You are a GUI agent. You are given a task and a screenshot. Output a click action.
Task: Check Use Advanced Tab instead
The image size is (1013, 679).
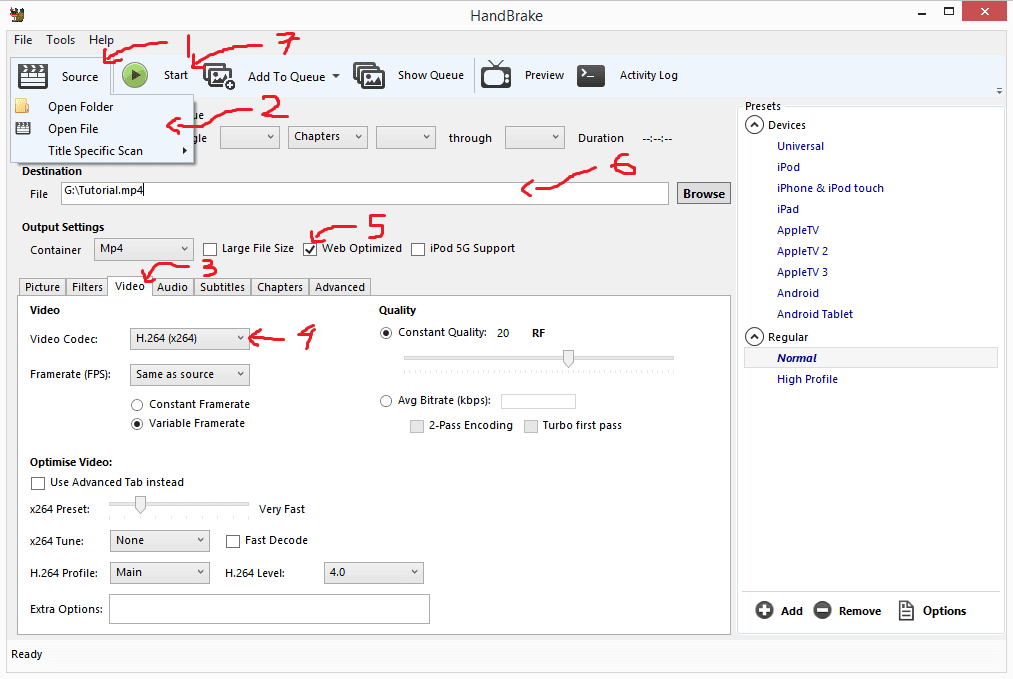(38, 483)
